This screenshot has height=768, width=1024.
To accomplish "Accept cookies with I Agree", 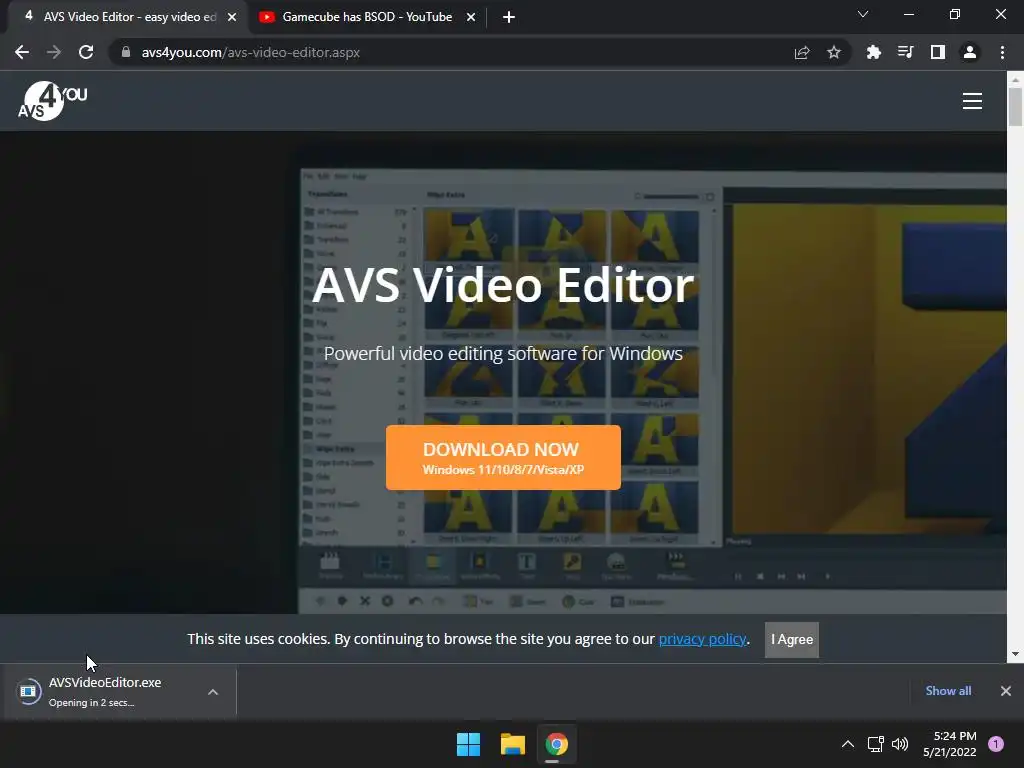I will (x=792, y=639).
